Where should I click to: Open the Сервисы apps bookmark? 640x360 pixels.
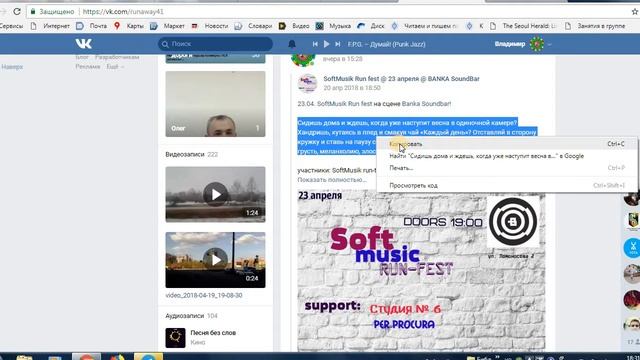pos(11,26)
